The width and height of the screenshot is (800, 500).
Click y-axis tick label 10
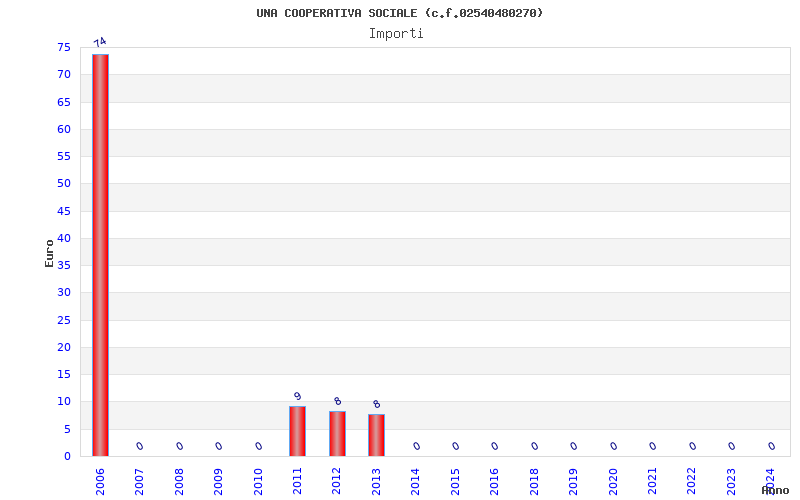64,402
